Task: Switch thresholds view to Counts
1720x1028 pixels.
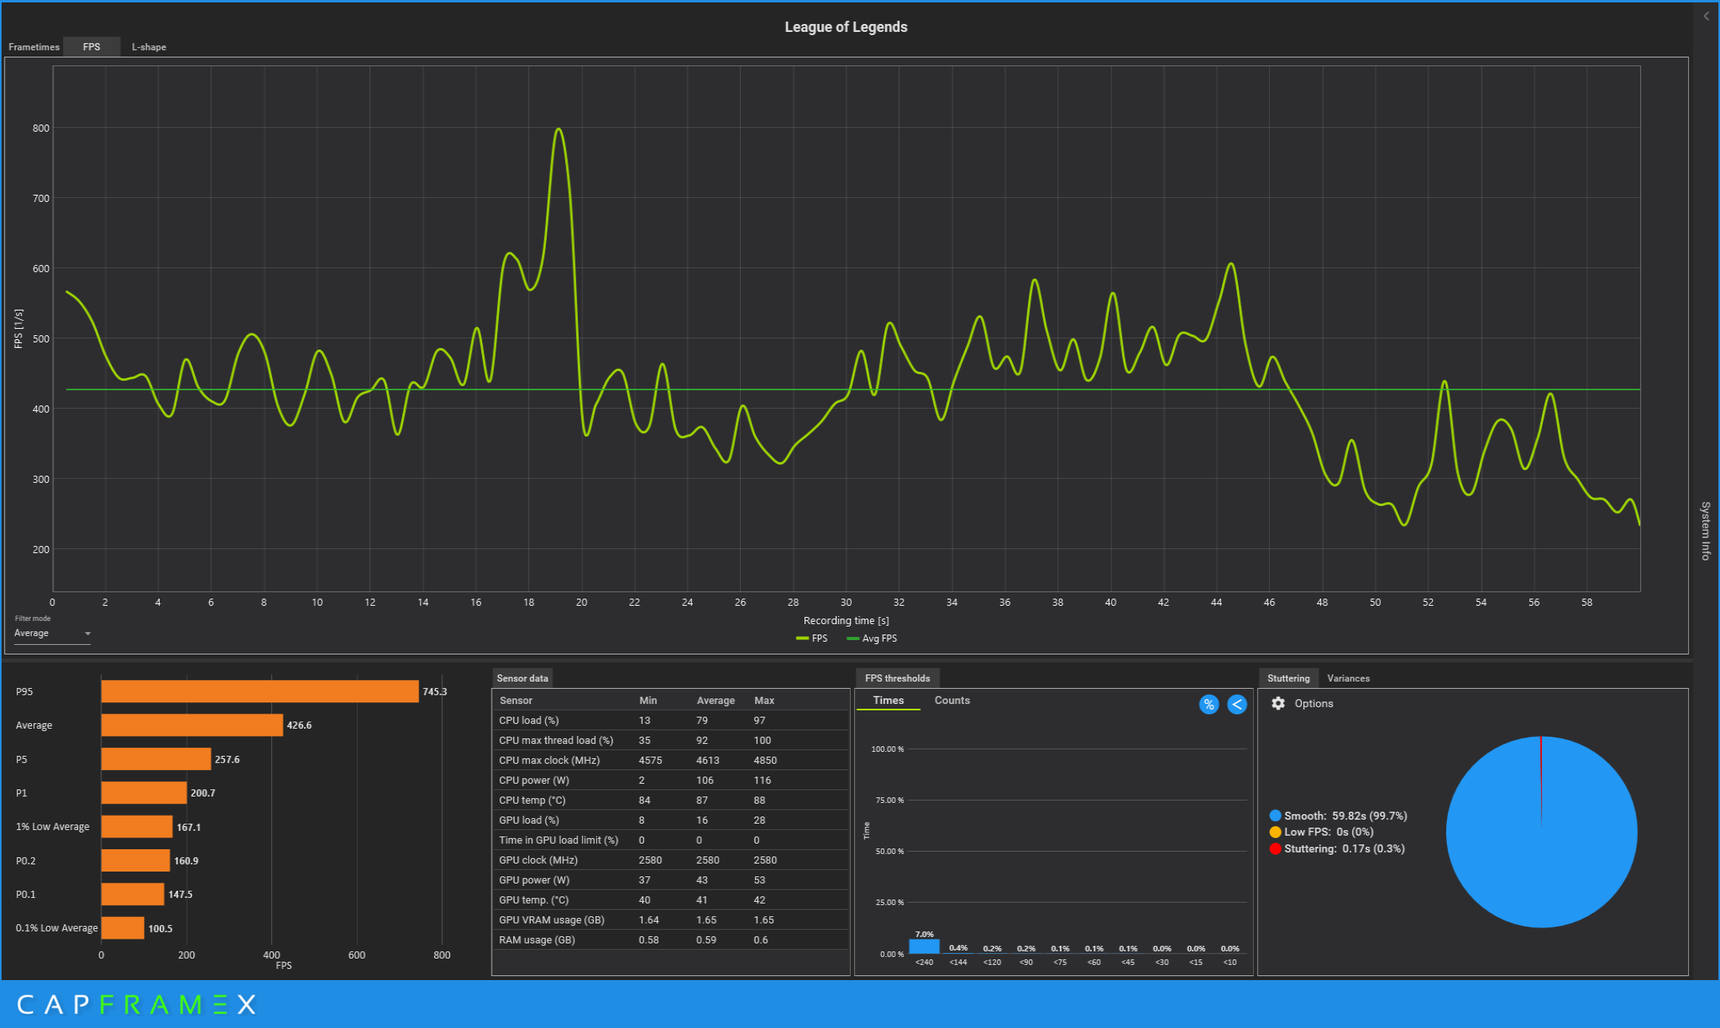Action: [x=952, y=700]
